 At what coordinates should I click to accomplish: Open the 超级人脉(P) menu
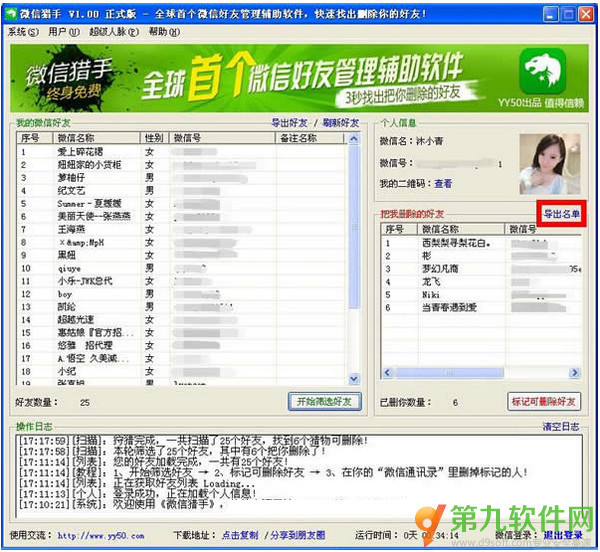[114, 32]
